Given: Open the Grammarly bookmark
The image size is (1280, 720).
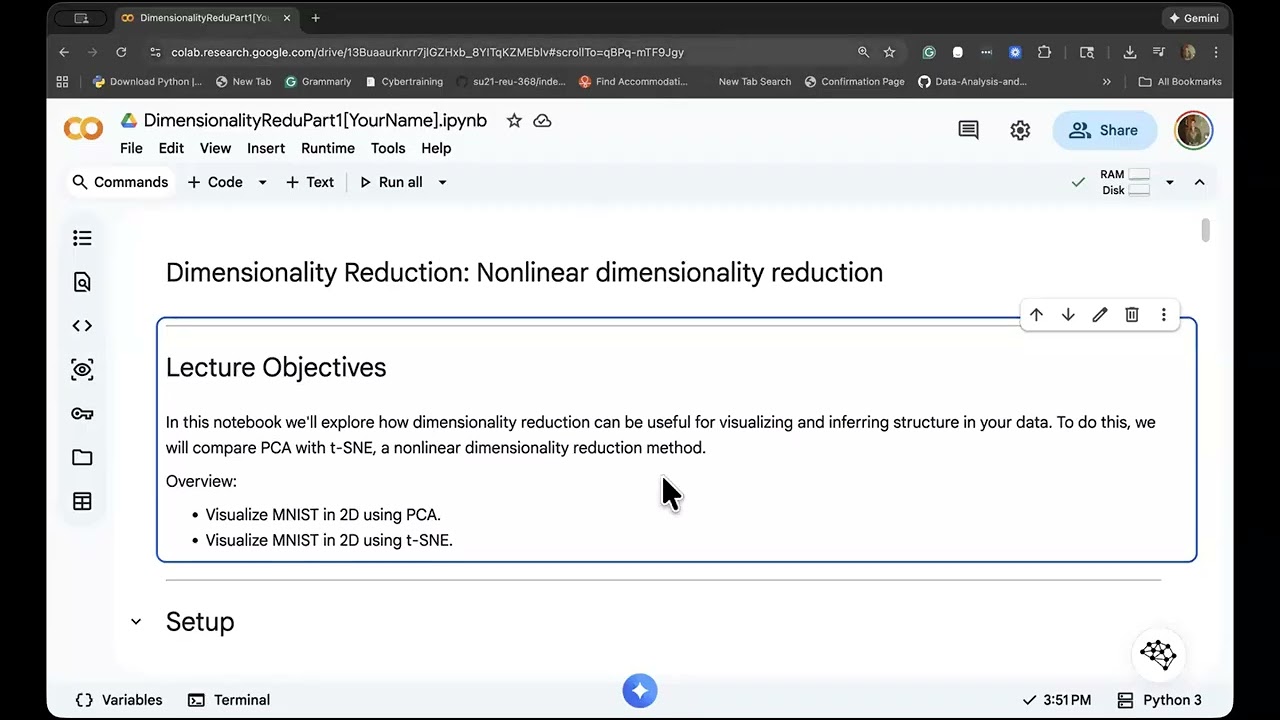Looking at the screenshot, I should pos(318,82).
